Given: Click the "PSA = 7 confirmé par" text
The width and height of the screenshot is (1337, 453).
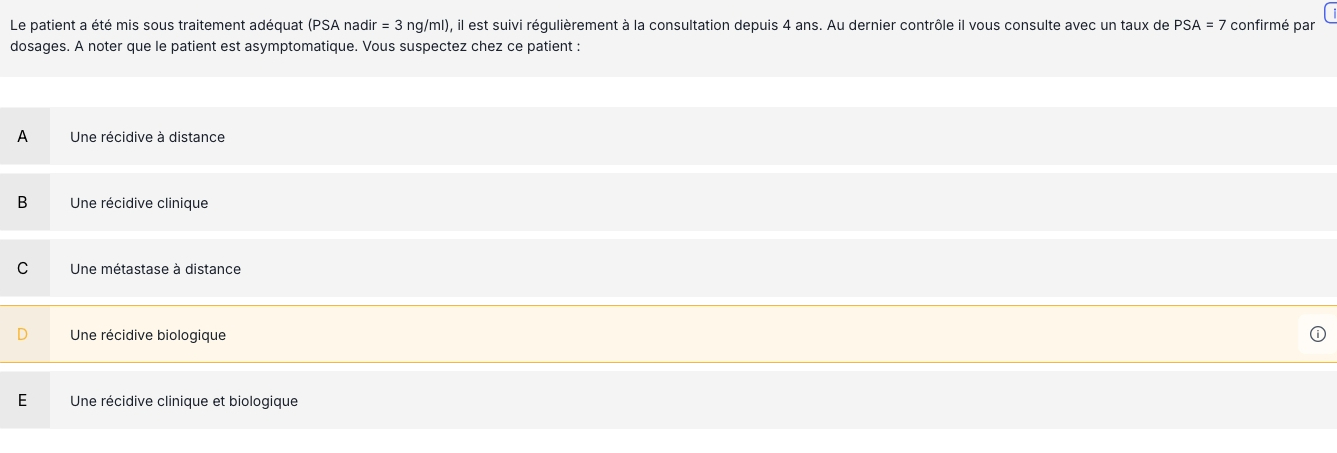Looking at the screenshot, I should (1244, 25).
